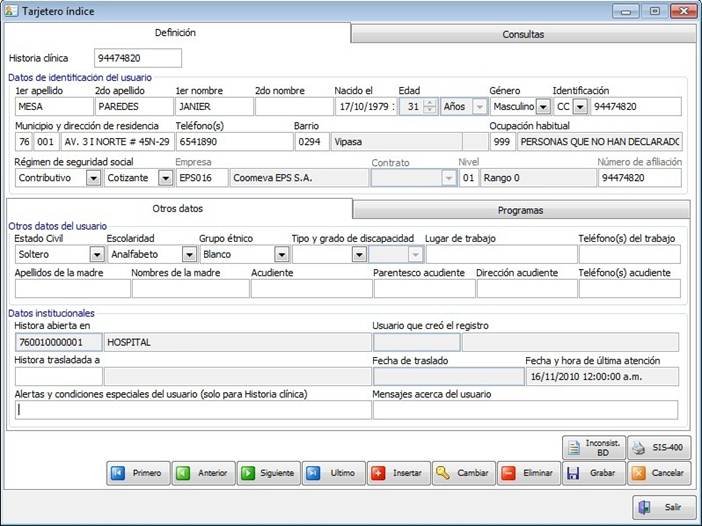
Task: Click the Empresa code field EPS016
Action: tap(202, 178)
